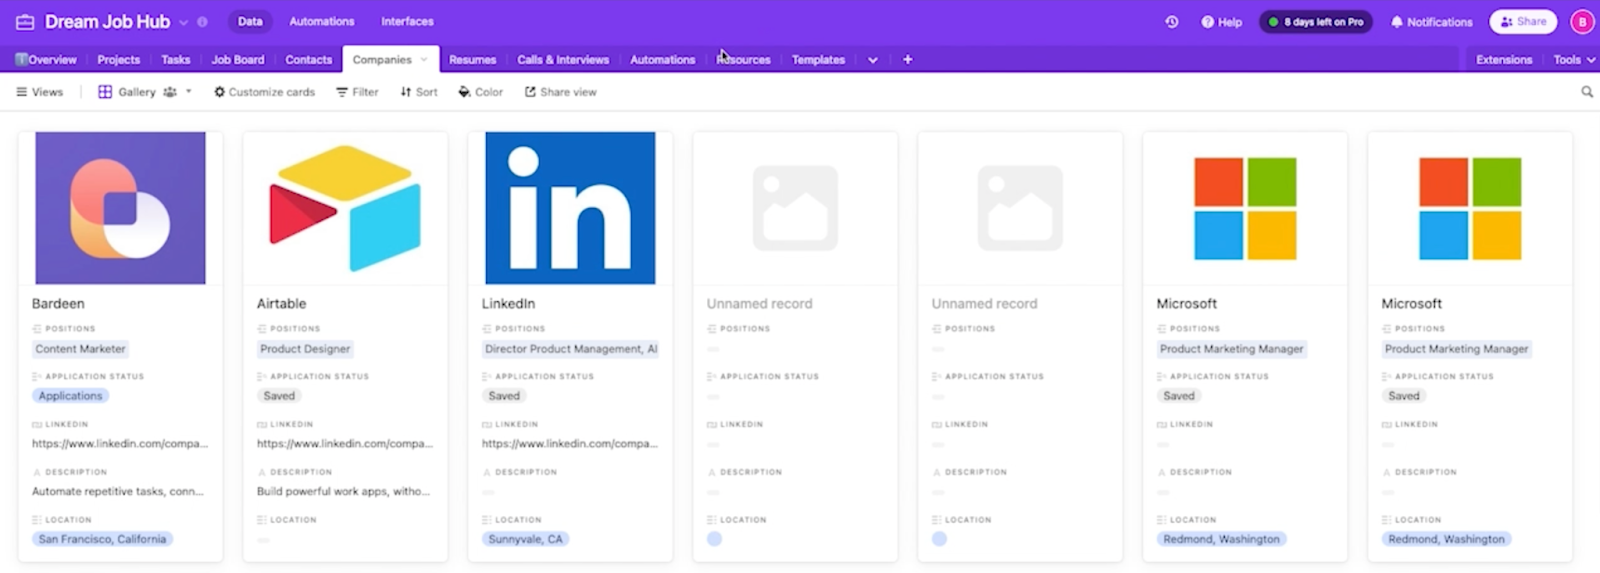Click Airtable description Build powerful work apps
Viewport: 1600px width, 573px height.
tap(344, 492)
